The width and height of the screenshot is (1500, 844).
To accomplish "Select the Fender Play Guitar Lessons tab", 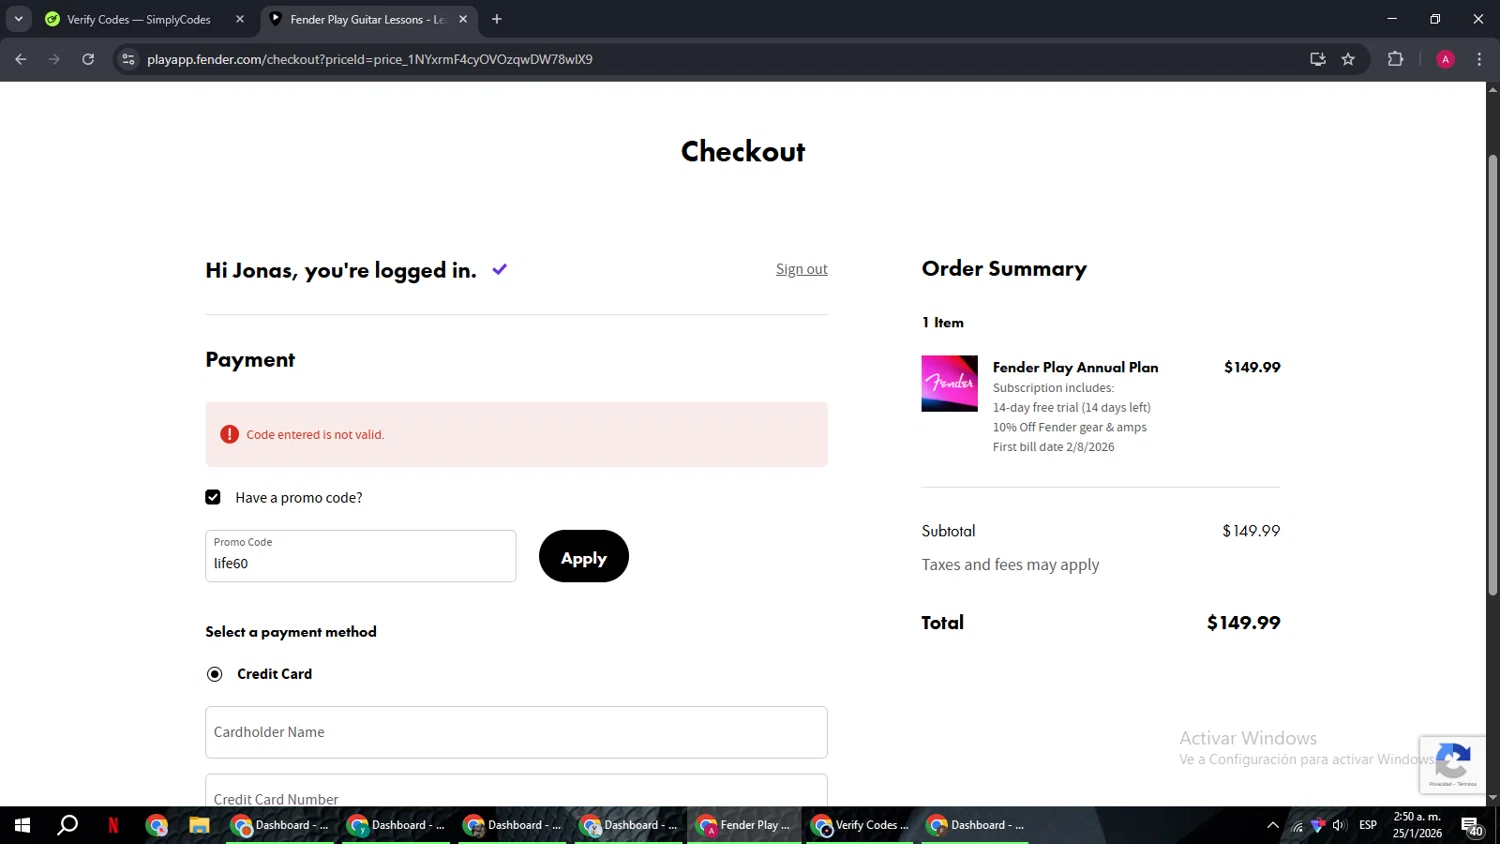I will (x=367, y=19).
